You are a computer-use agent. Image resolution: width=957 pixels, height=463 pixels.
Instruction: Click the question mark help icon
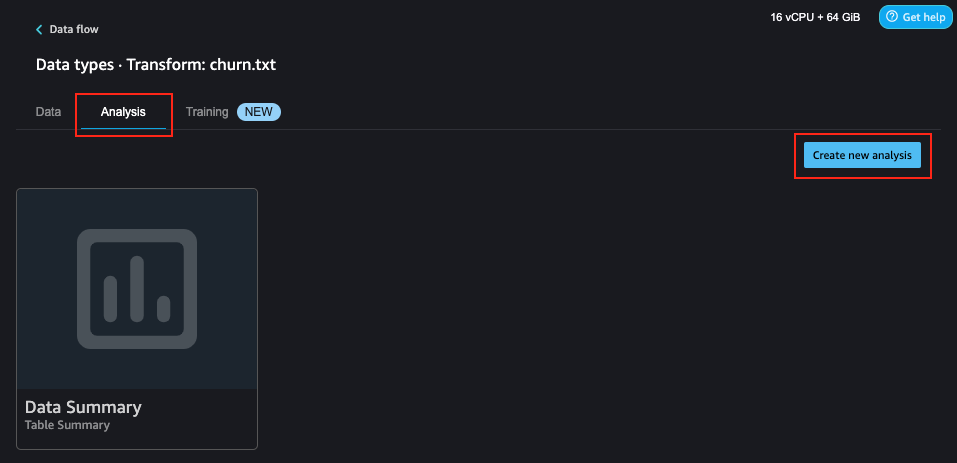[x=892, y=17]
